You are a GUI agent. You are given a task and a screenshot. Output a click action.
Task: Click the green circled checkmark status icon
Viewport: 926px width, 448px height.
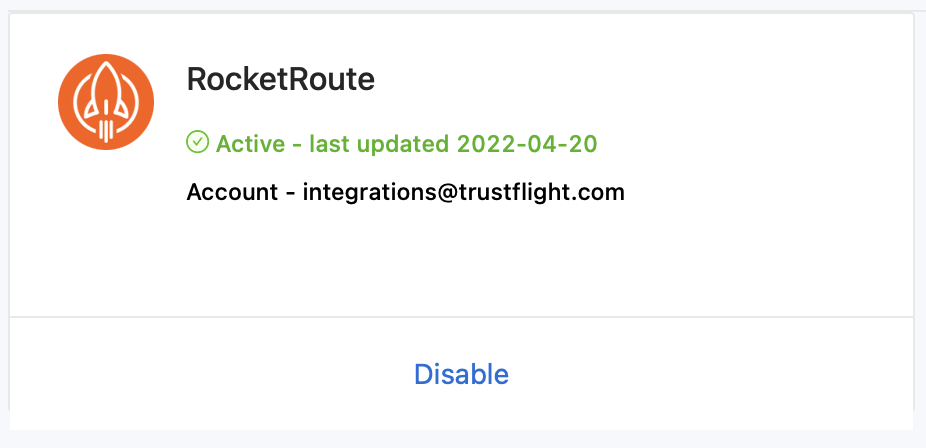click(198, 142)
